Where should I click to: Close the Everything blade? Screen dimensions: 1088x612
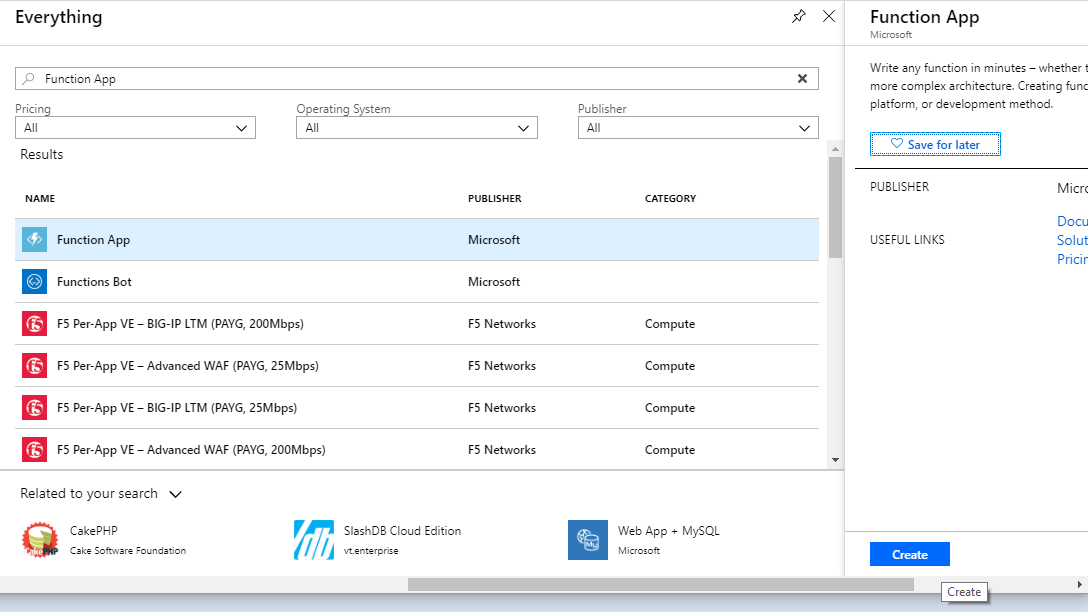(x=828, y=16)
